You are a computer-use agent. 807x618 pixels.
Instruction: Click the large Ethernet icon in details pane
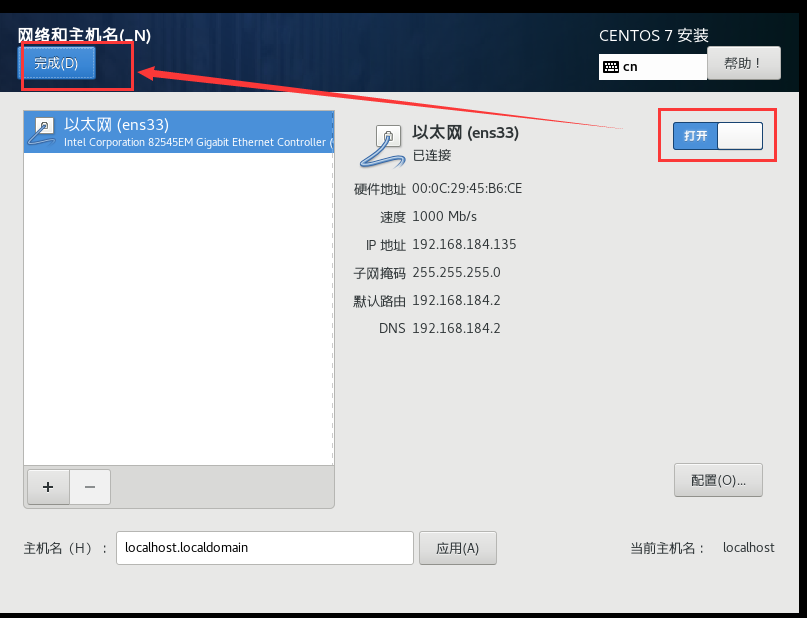382,146
